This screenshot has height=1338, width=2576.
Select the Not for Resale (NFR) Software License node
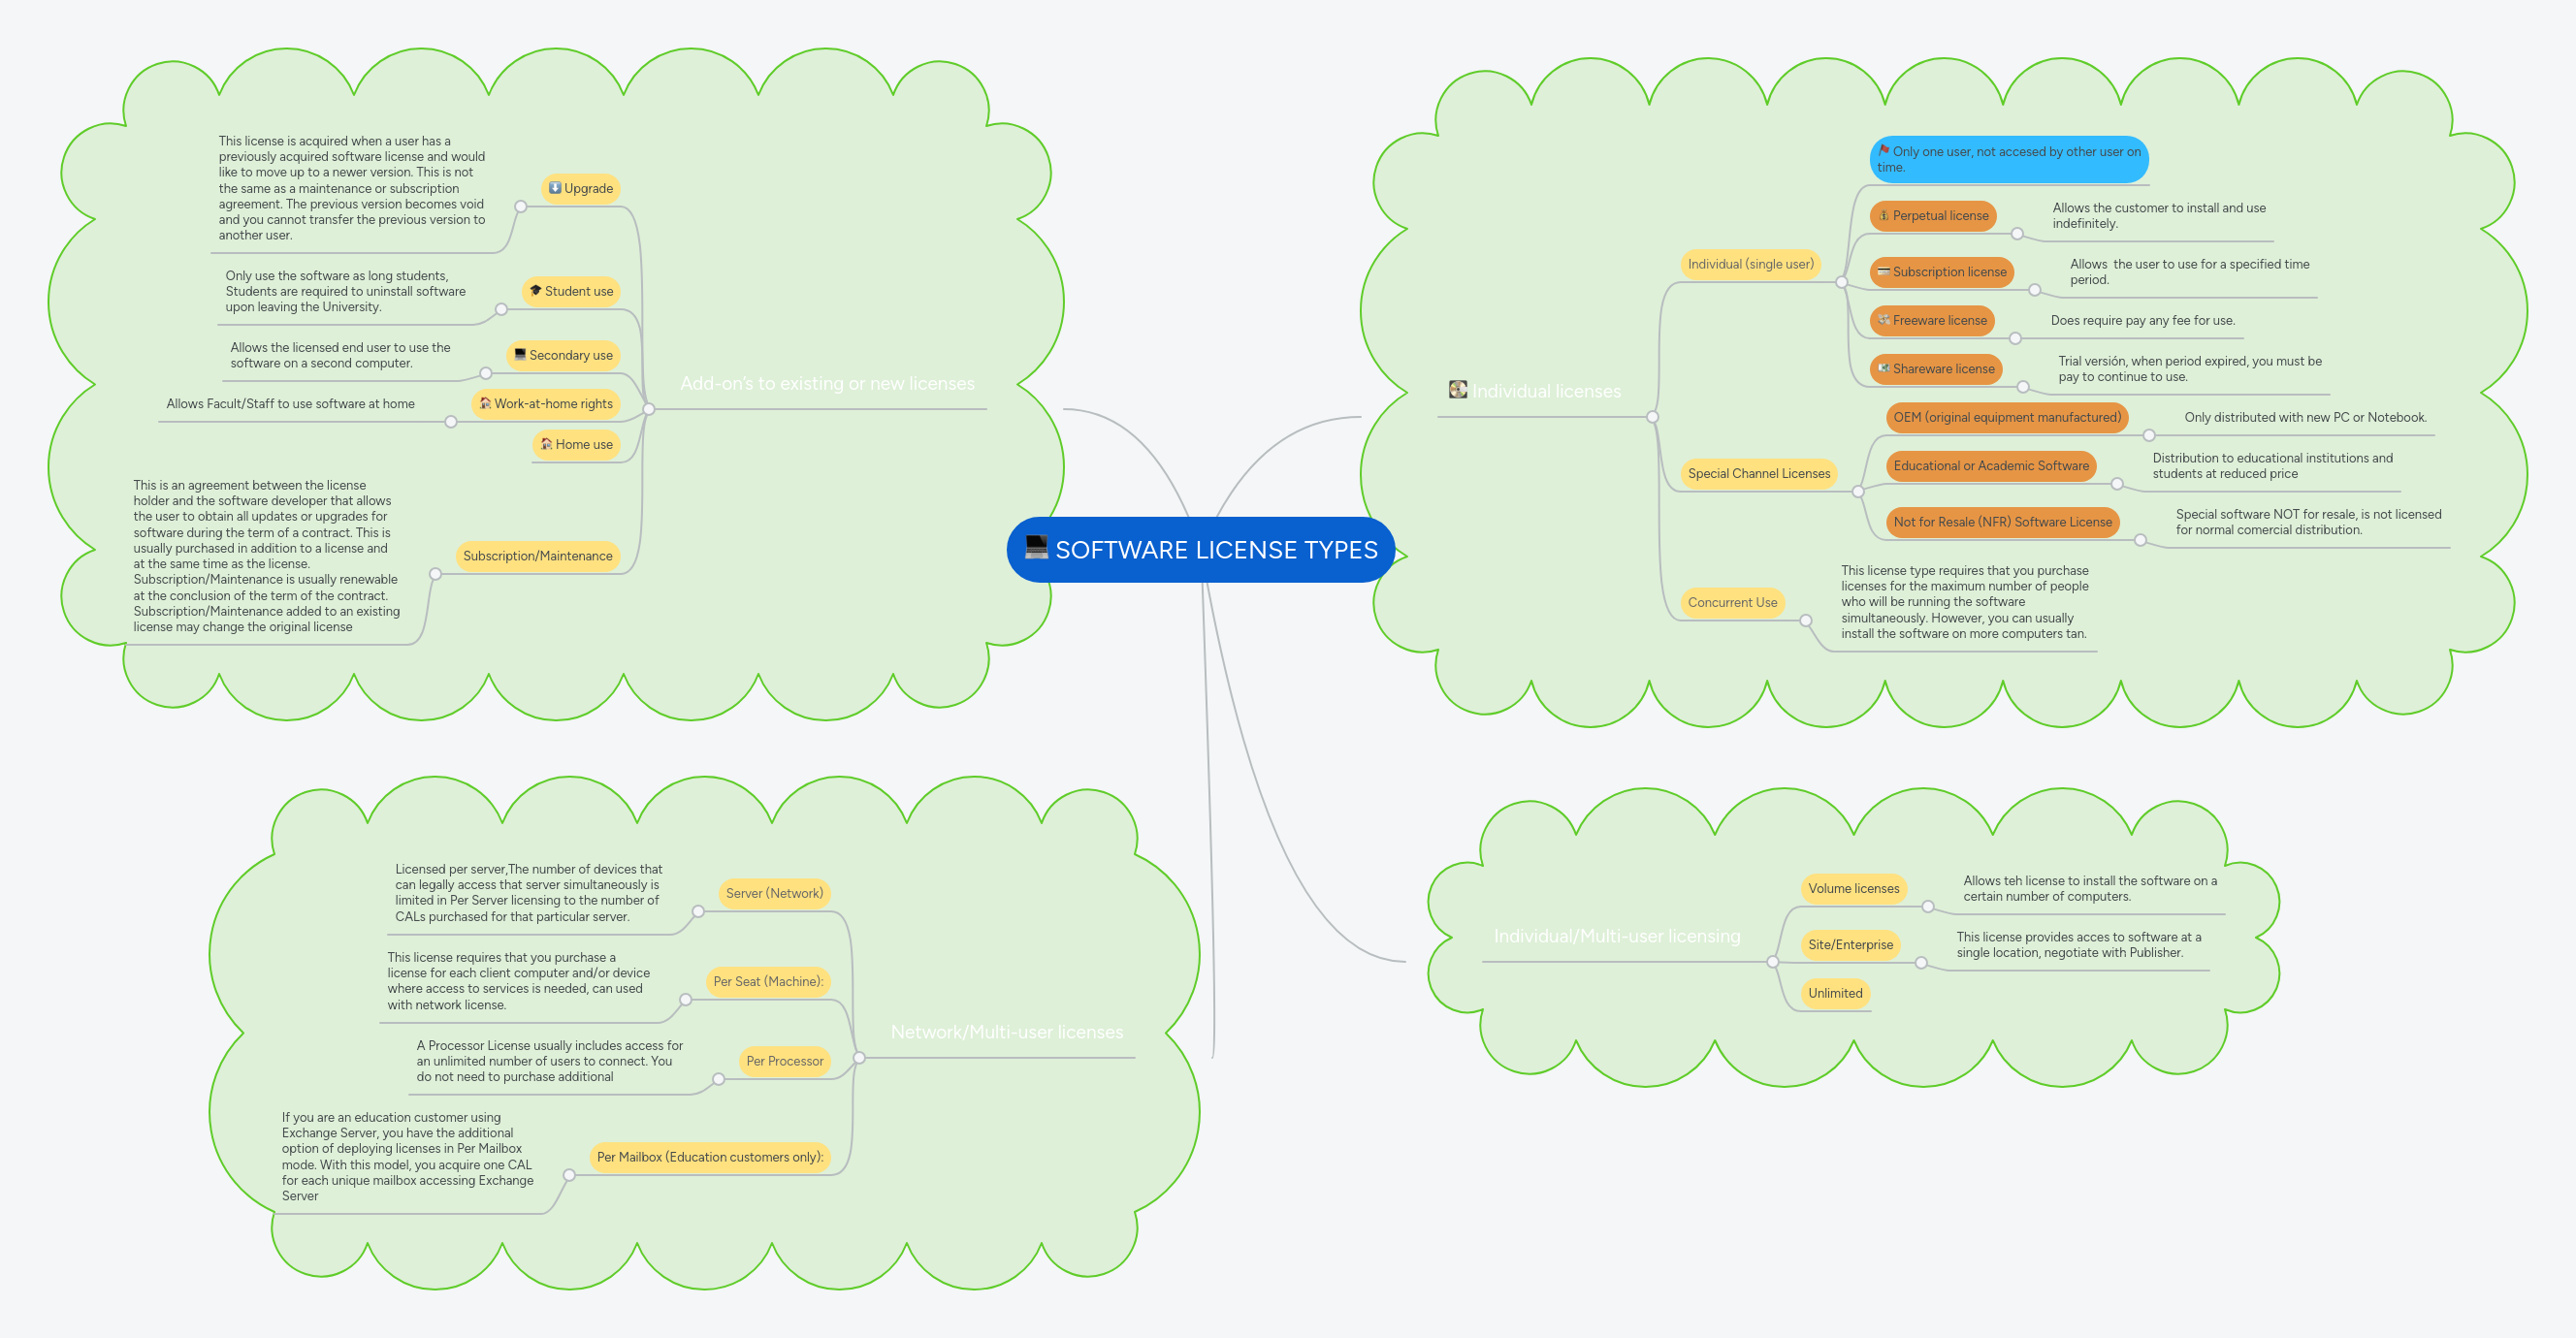[2003, 522]
